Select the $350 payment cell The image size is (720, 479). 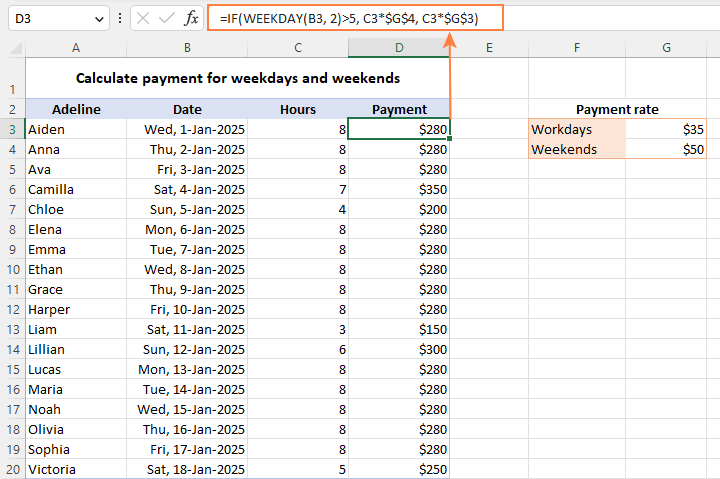(x=399, y=189)
